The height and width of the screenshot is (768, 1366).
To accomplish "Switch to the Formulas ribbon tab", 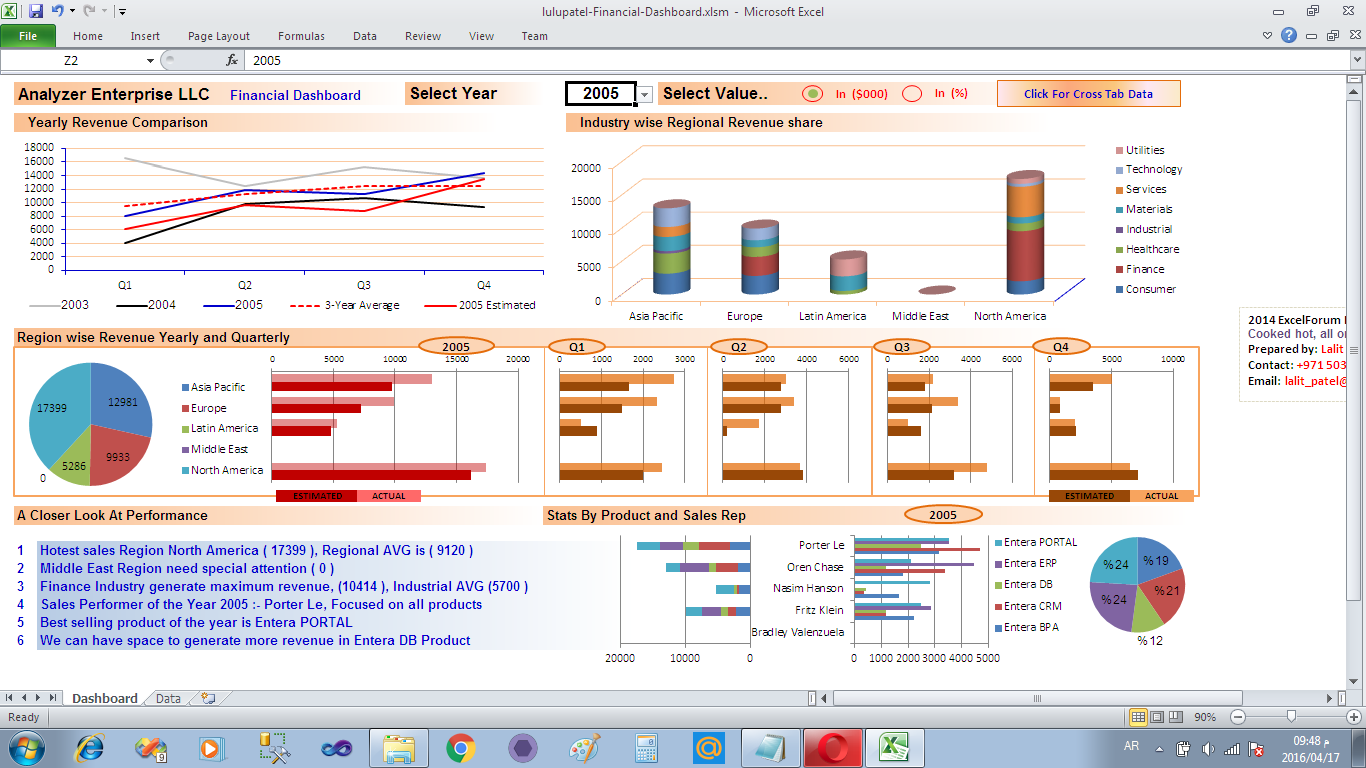I will tap(301, 36).
